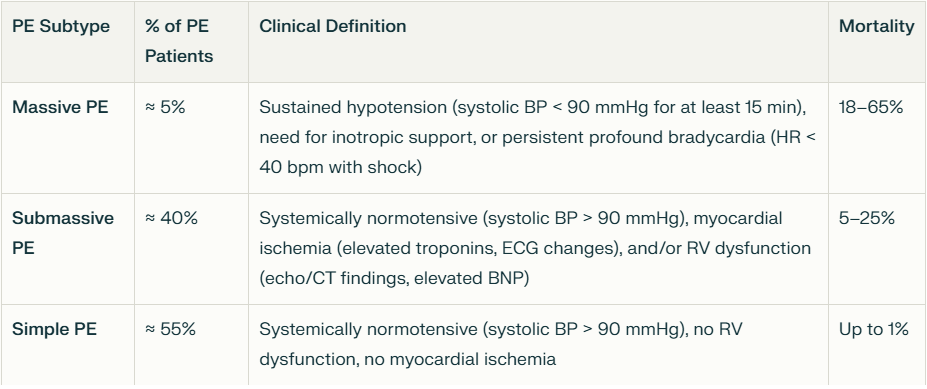Select the echo/CT findings, elevated BNP text
The image size is (927, 389).
pyautogui.click(x=394, y=278)
